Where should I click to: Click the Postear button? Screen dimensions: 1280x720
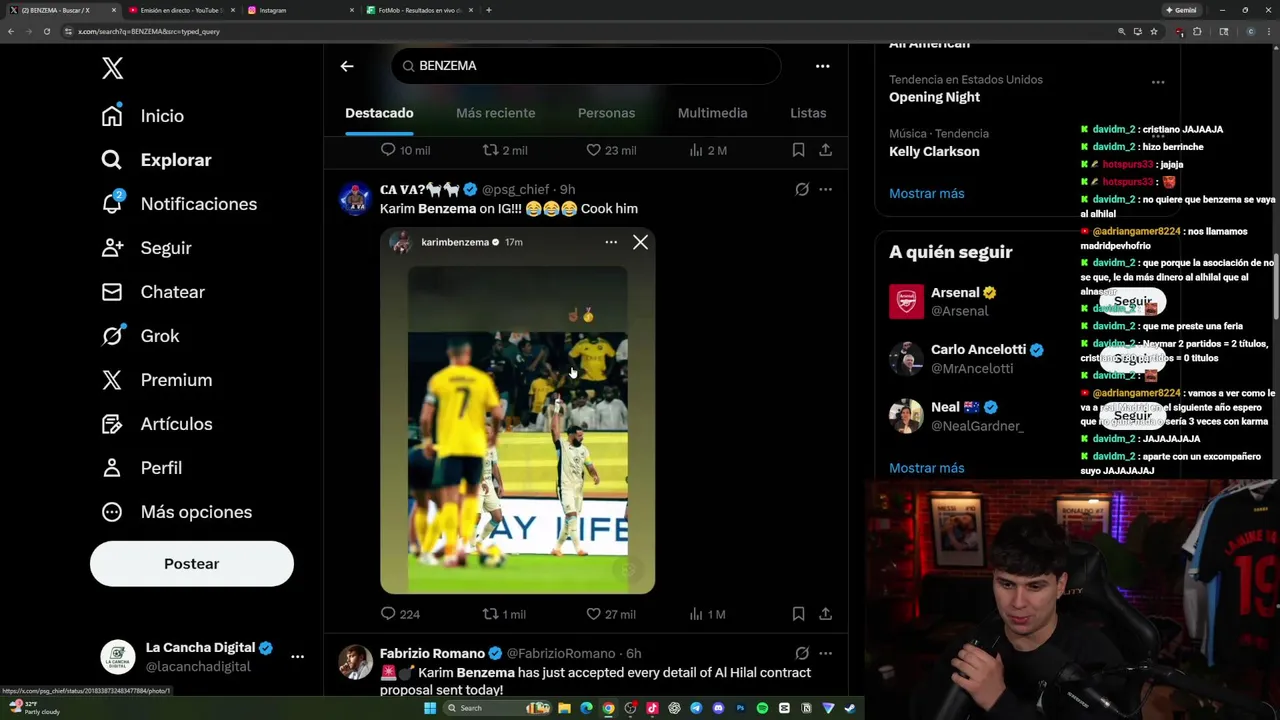point(192,564)
